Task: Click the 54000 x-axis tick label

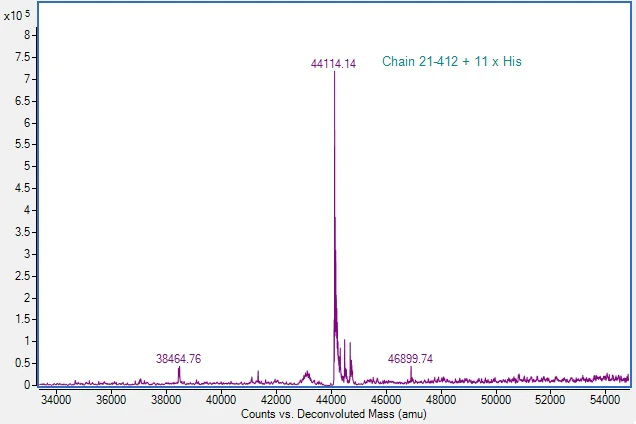Action: click(x=605, y=400)
